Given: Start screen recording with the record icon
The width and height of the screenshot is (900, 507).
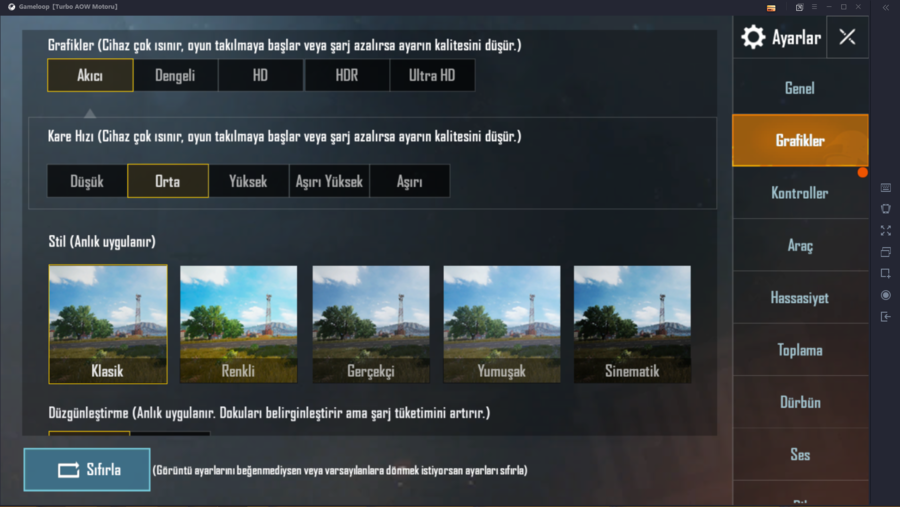Looking at the screenshot, I should tap(886, 295).
